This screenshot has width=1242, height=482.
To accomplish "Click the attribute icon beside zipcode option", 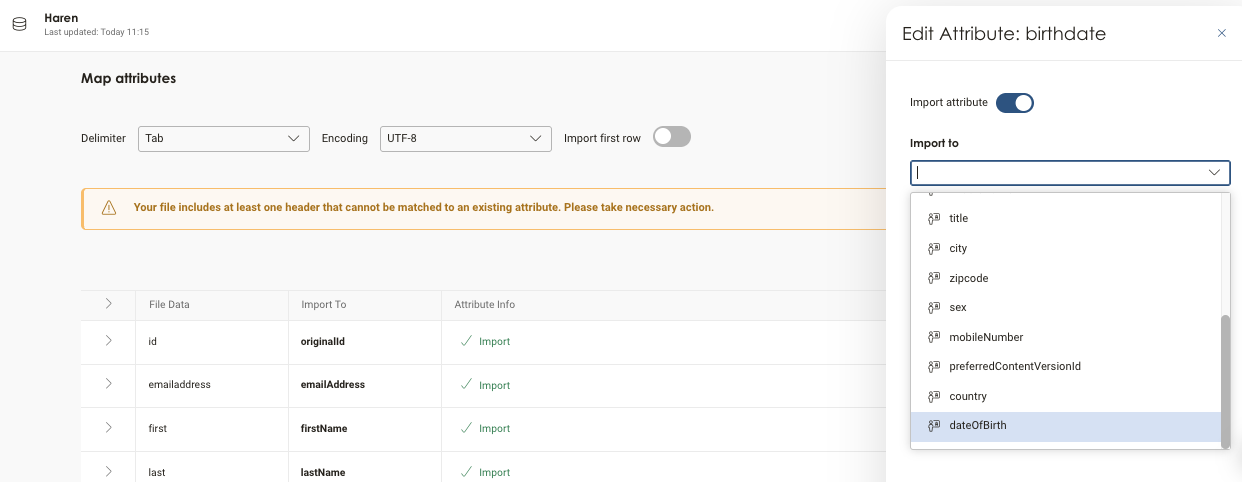I will 935,278.
